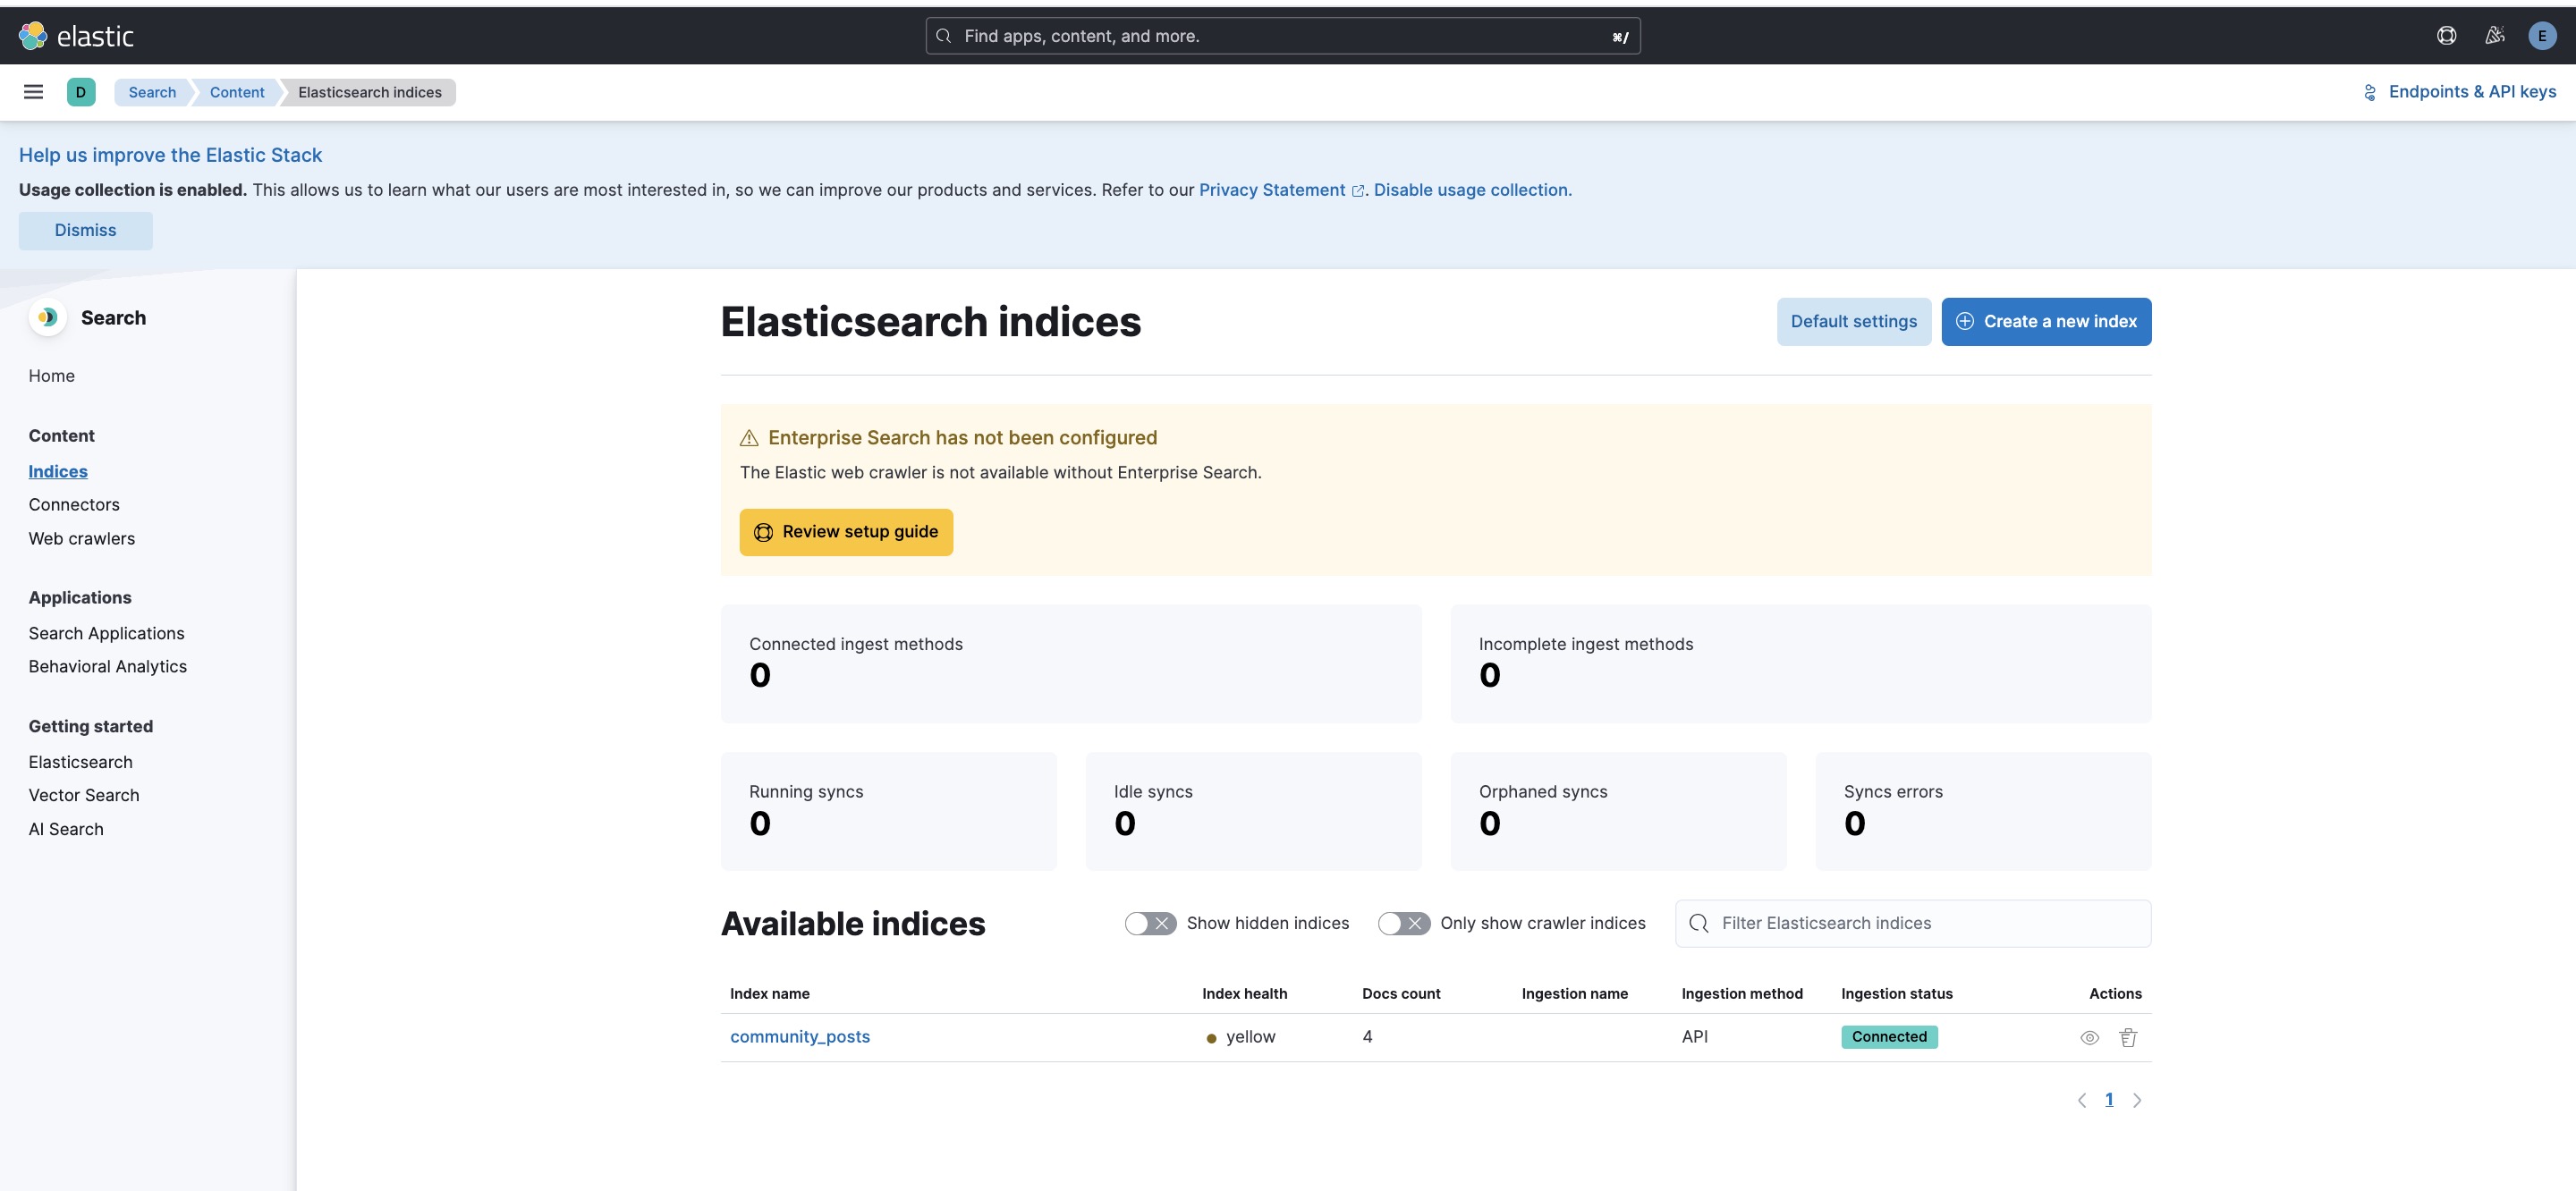
Task: Click Review setup guide button
Action: pyautogui.click(x=846, y=532)
